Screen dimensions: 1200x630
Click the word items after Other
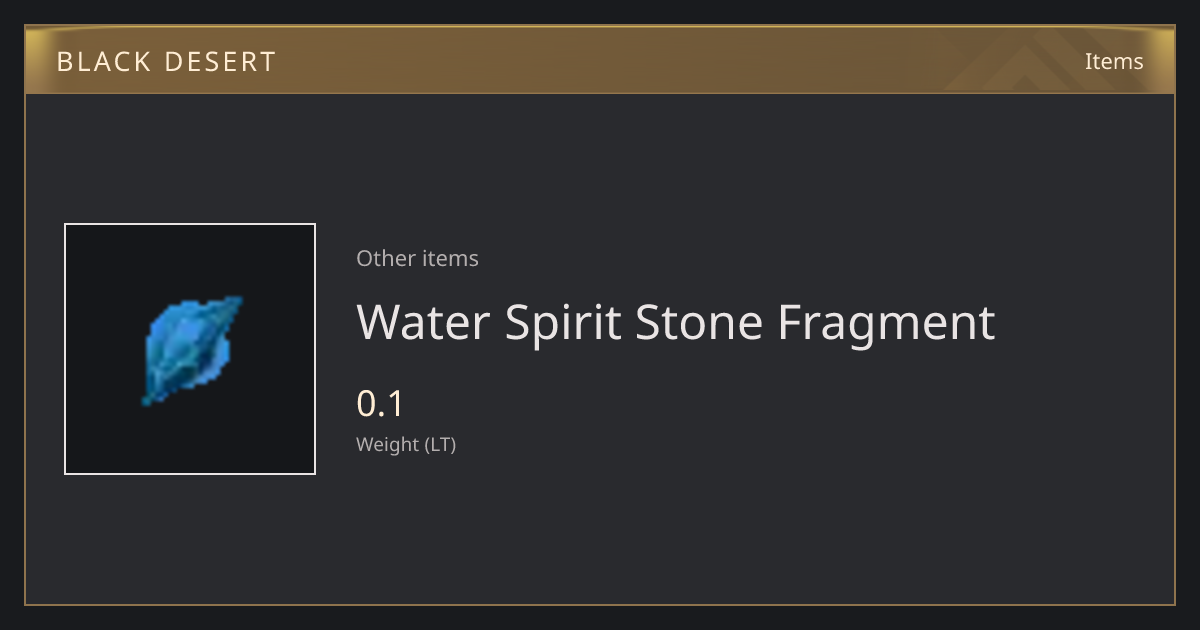click(x=450, y=258)
